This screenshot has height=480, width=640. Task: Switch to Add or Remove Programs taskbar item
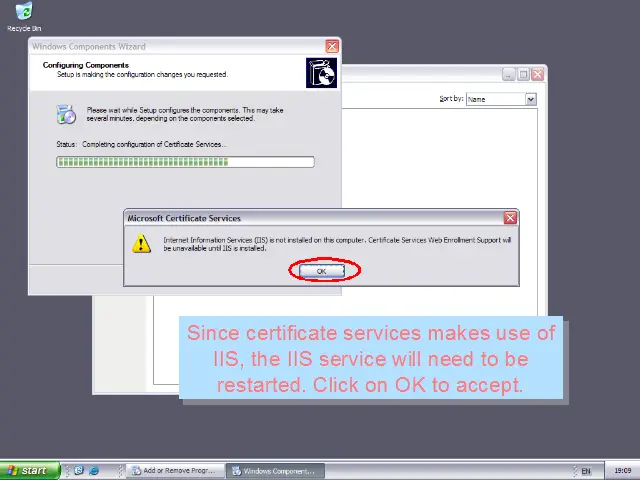click(x=175, y=471)
